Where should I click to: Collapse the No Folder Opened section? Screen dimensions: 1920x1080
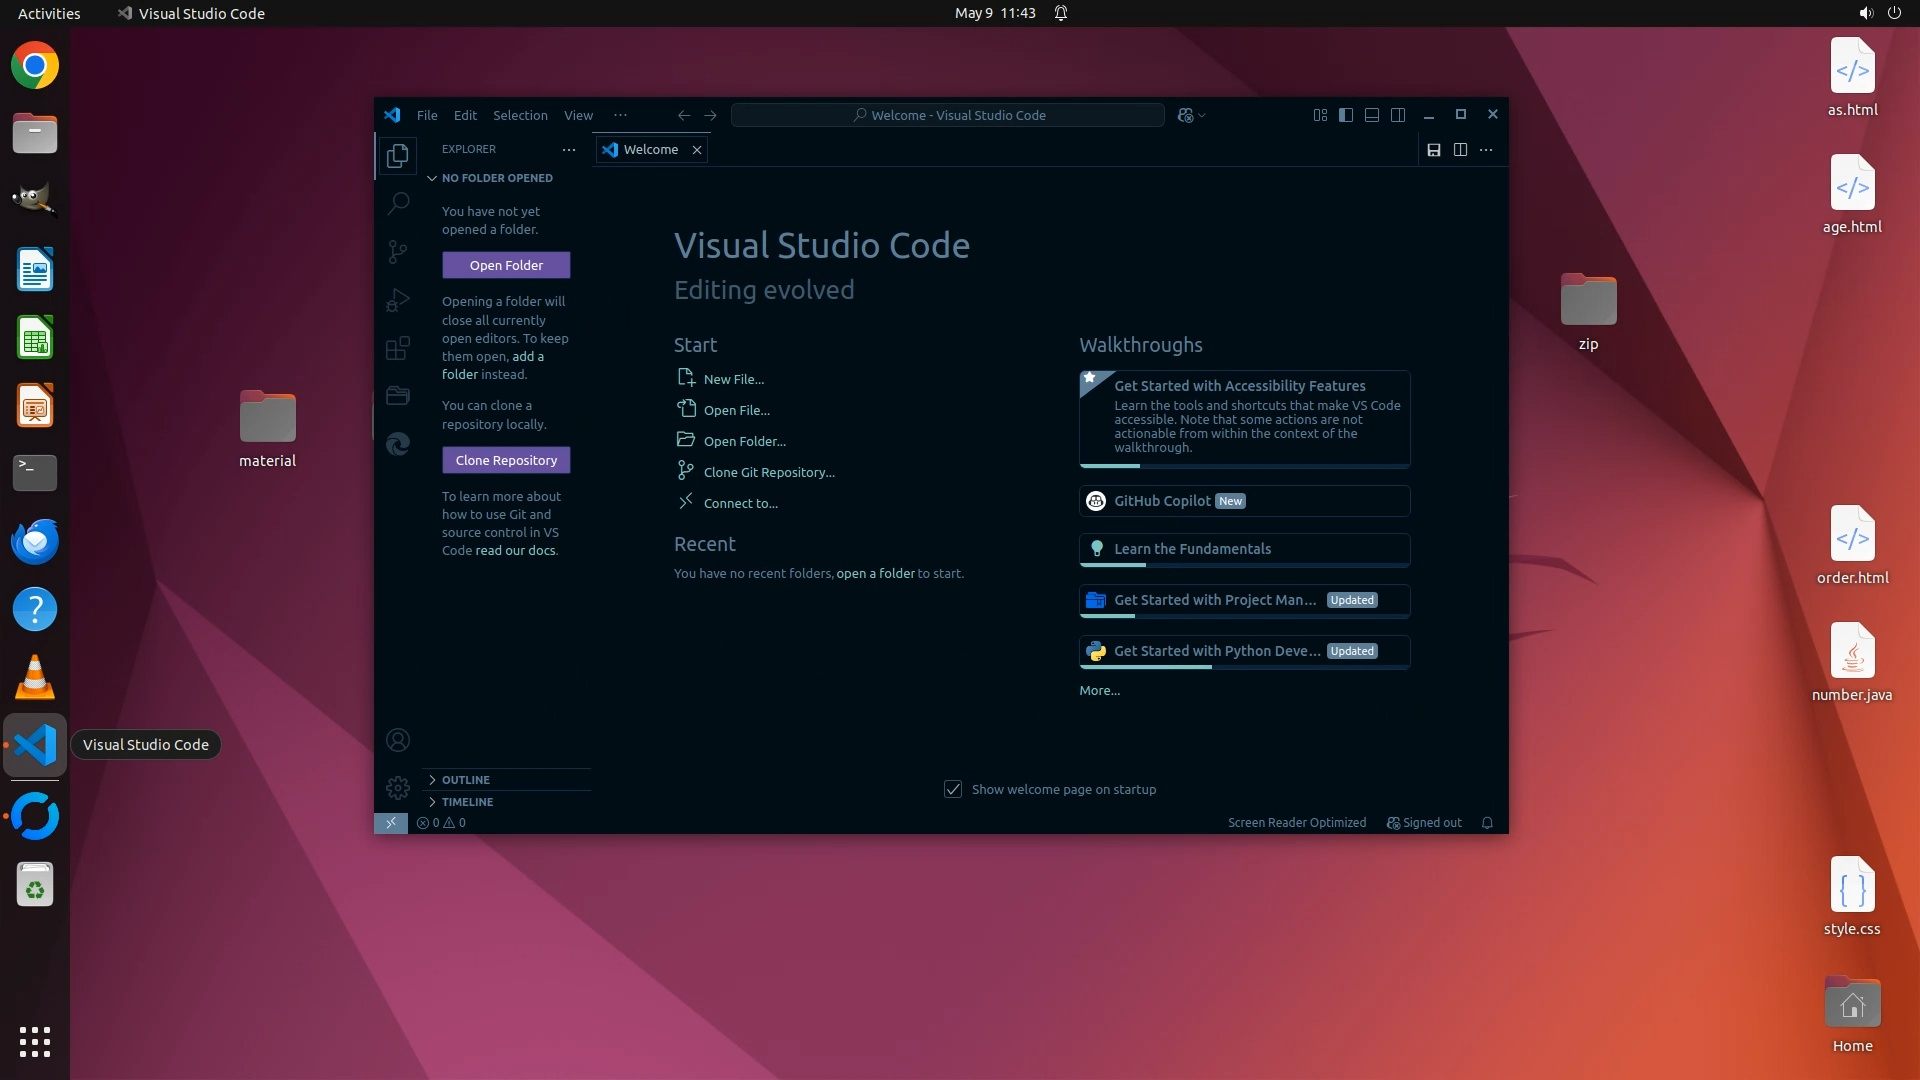coord(496,178)
